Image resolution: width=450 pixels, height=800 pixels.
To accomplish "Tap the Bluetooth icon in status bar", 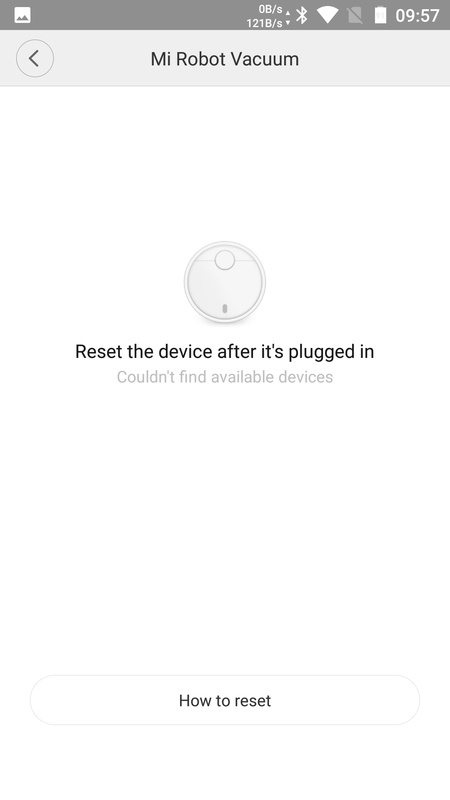I will click(x=303, y=15).
